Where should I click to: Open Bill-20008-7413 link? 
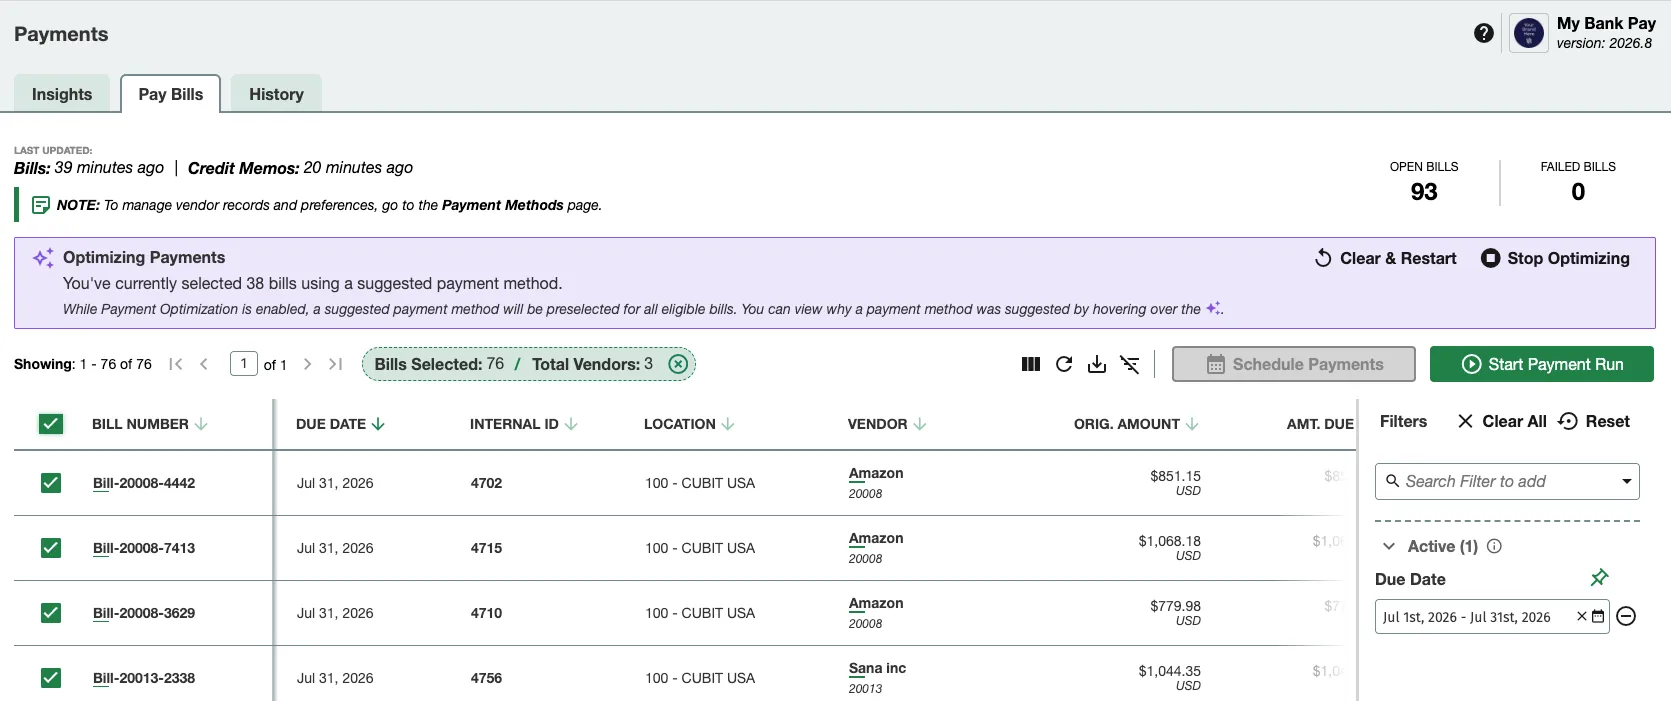pos(144,548)
